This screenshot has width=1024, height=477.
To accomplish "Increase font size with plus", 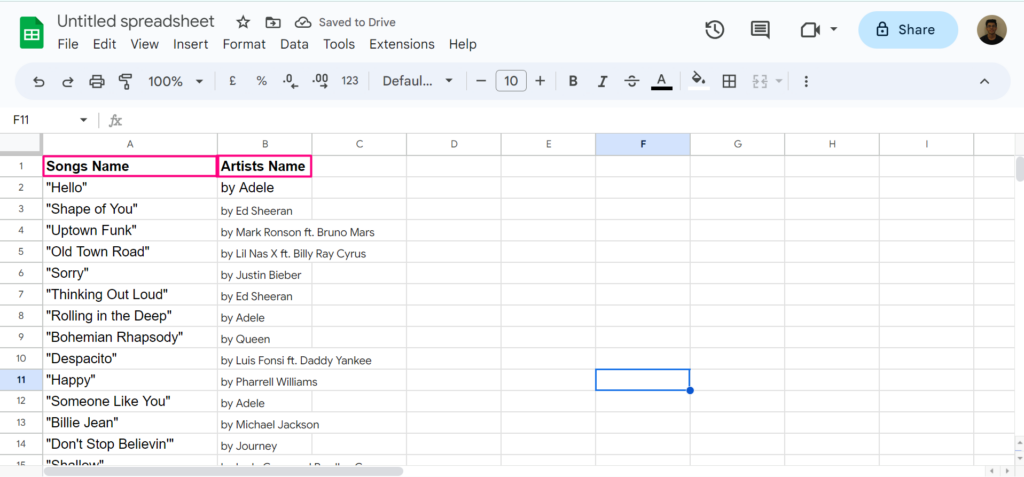I will tap(540, 81).
